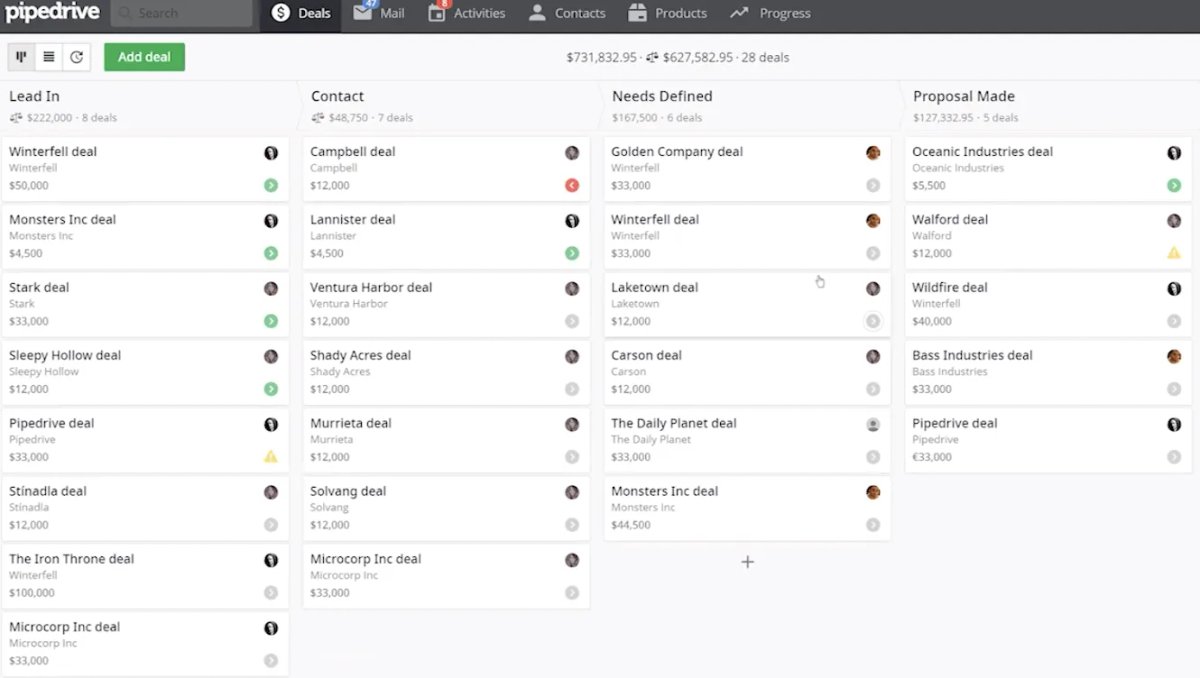Click in the Search field
The image size is (1200, 678).
pos(182,13)
